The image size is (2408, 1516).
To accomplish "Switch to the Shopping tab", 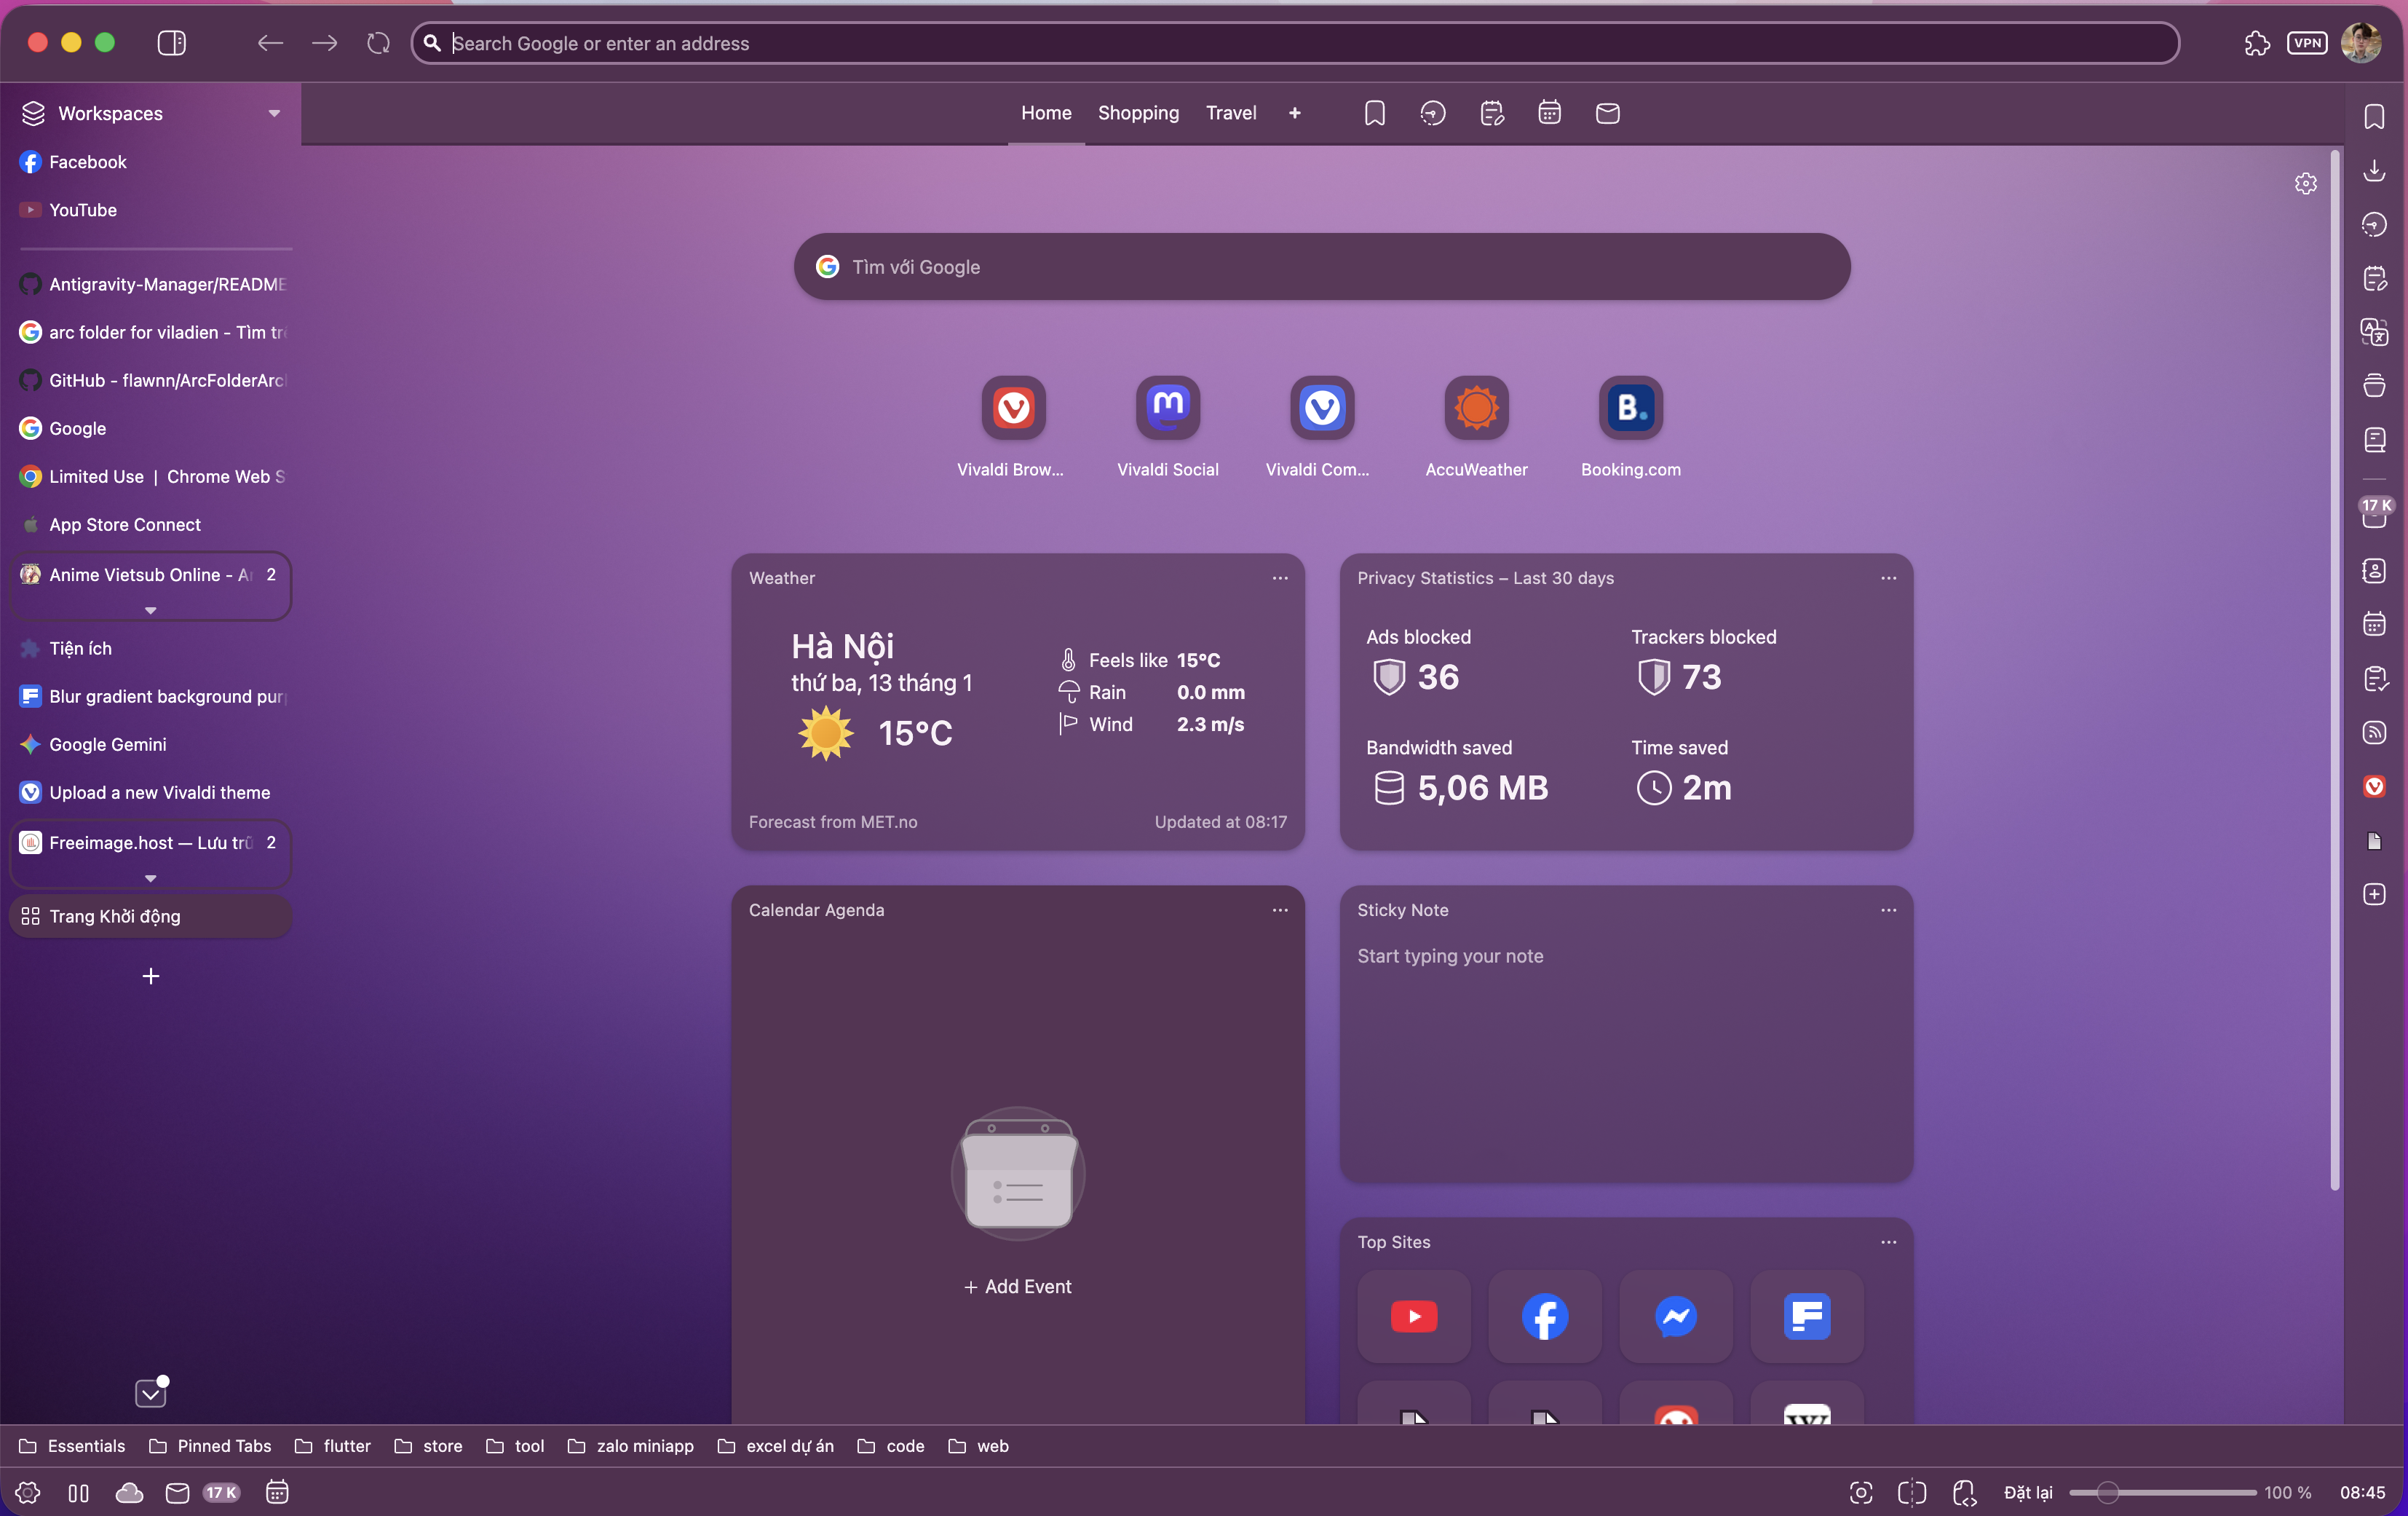I will (x=1138, y=113).
